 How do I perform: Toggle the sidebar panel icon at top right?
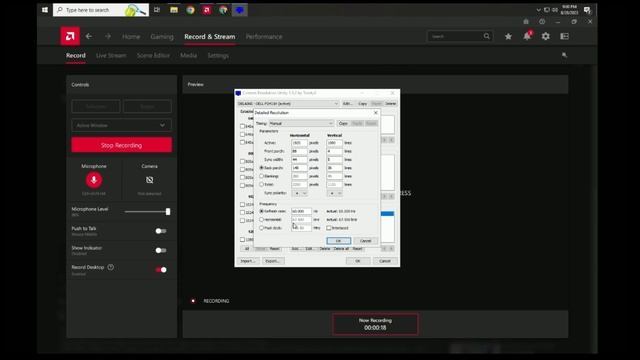click(564, 36)
